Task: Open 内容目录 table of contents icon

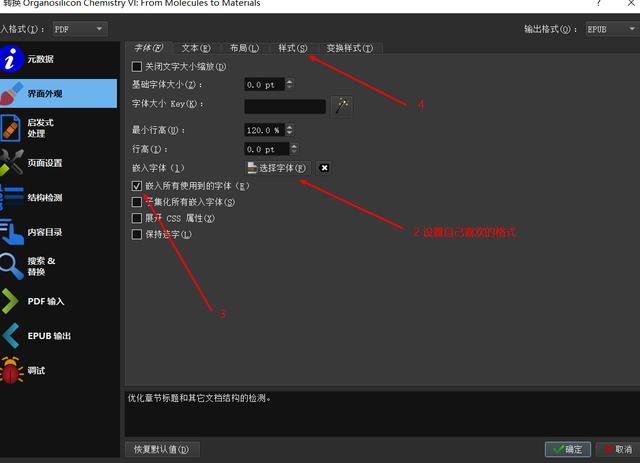Action: pyautogui.click(x=11, y=232)
